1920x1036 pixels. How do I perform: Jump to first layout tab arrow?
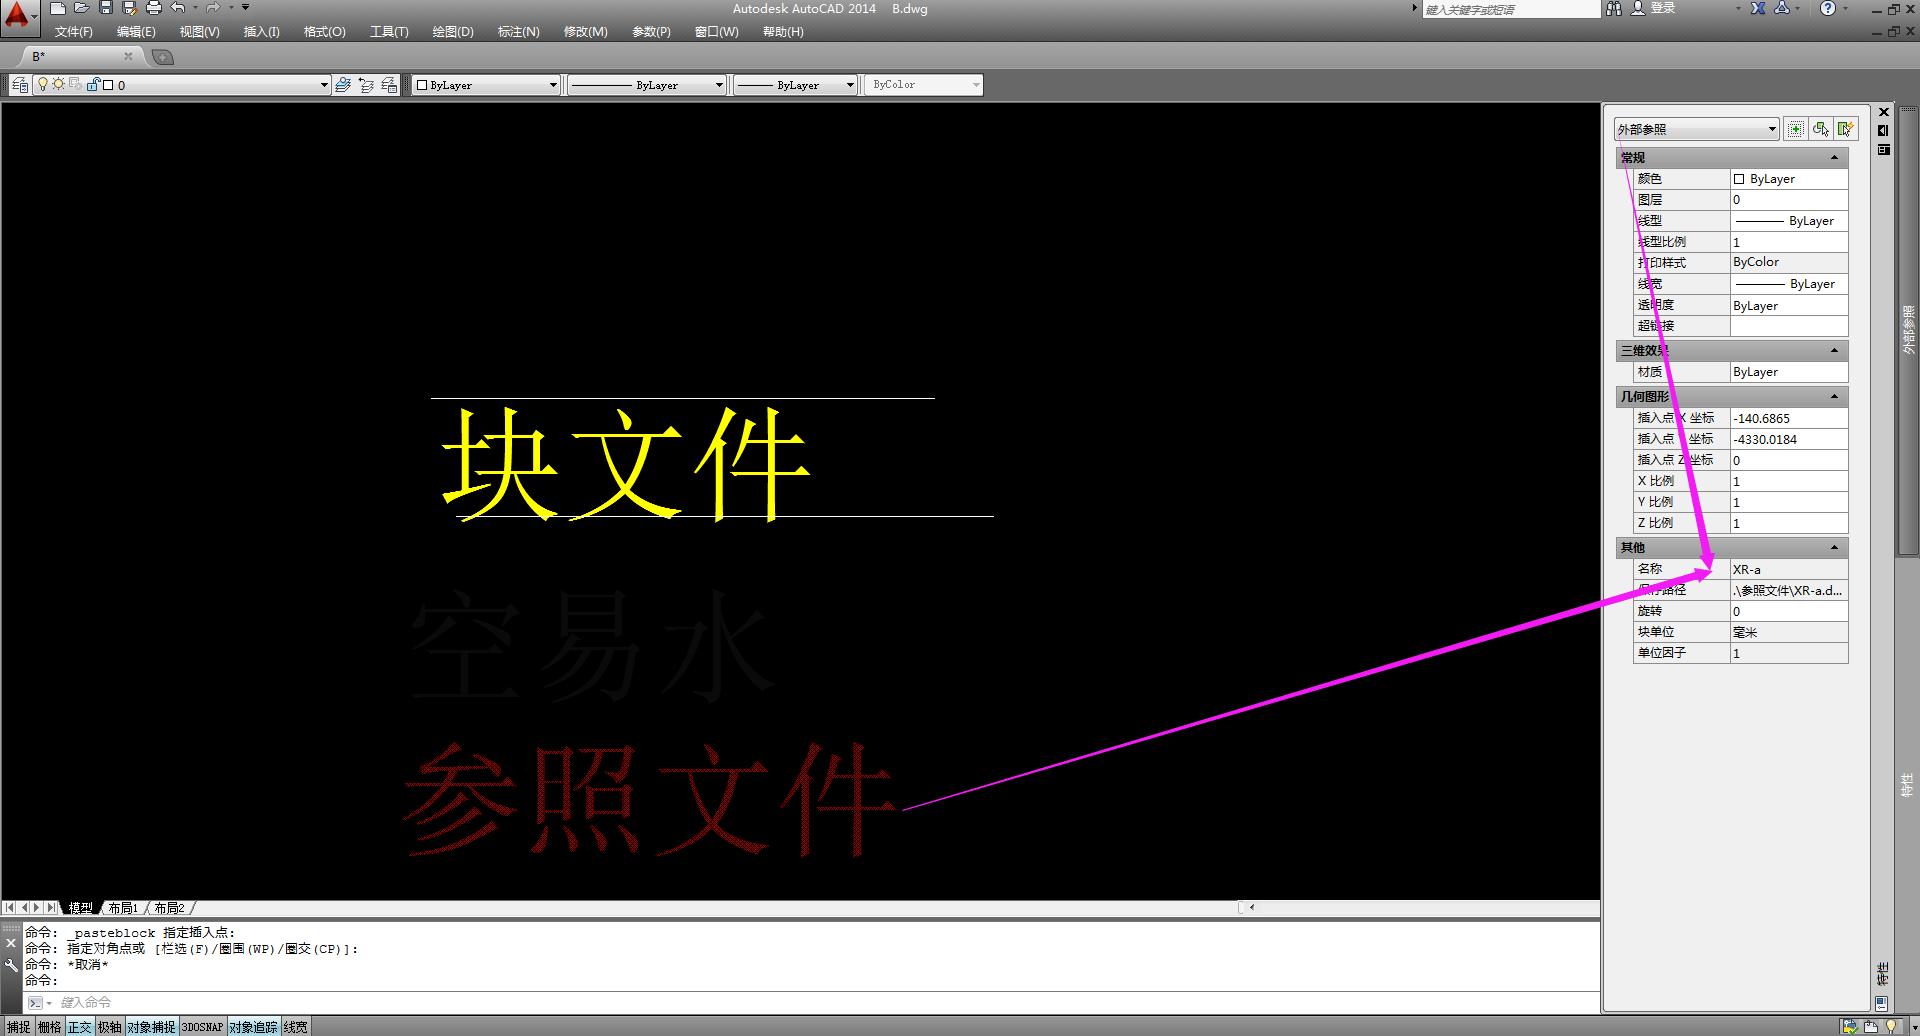point(10,908)
